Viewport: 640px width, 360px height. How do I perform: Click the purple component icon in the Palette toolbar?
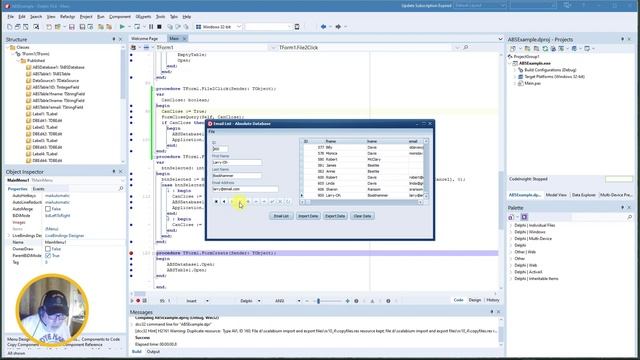524,217
